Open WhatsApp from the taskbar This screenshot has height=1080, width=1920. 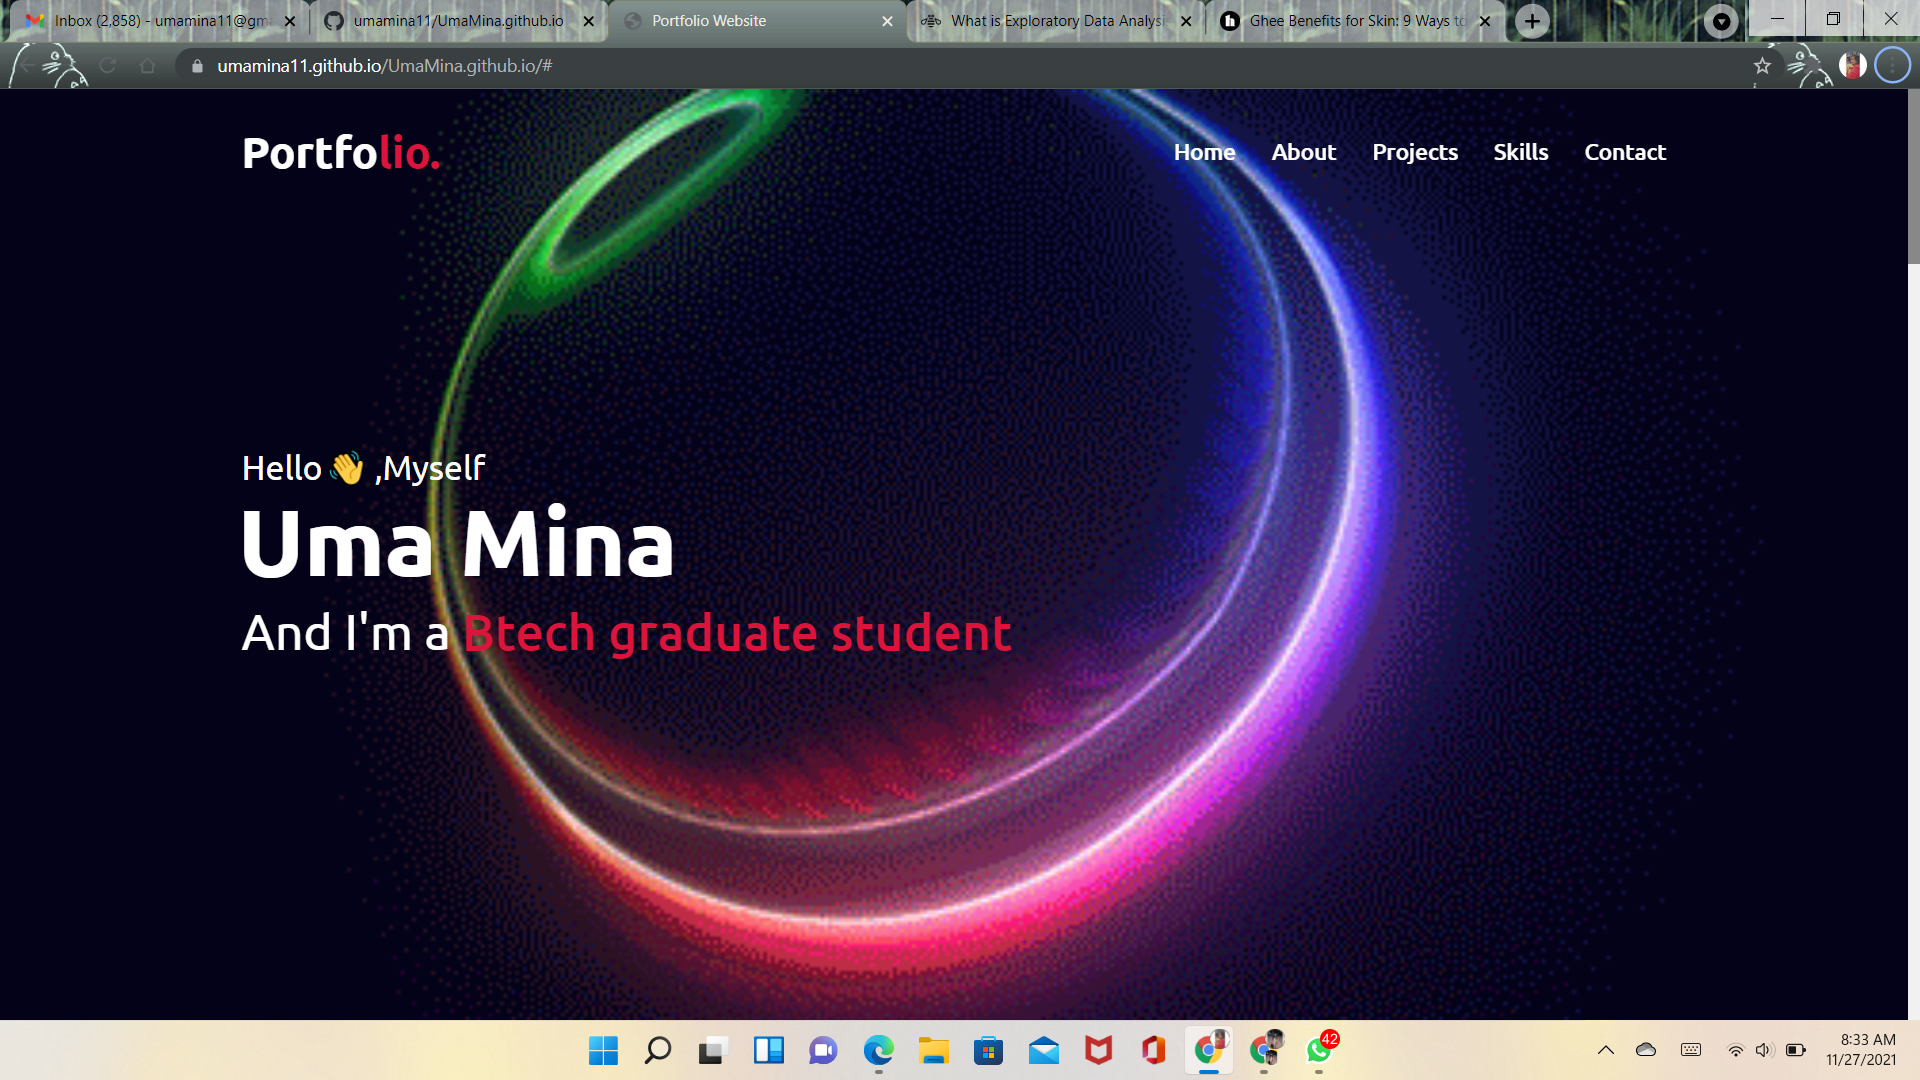pyautogui.click(x=1319, y=1051)
